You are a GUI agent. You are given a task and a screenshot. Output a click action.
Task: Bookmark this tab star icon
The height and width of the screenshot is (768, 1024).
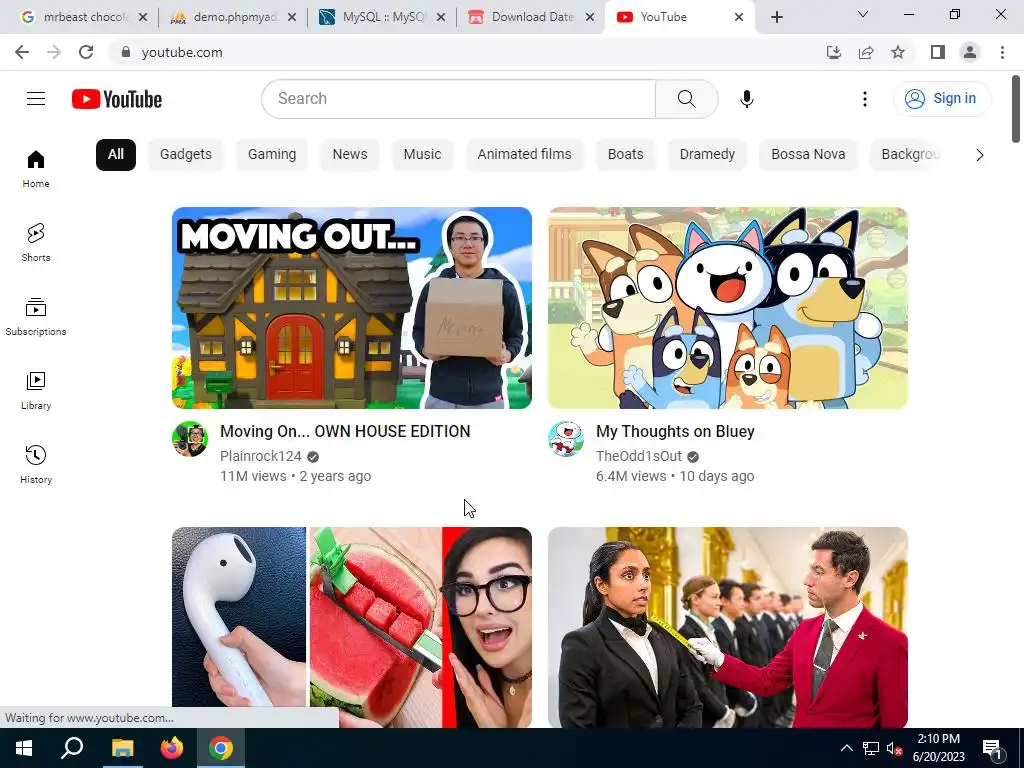point(898,52)
